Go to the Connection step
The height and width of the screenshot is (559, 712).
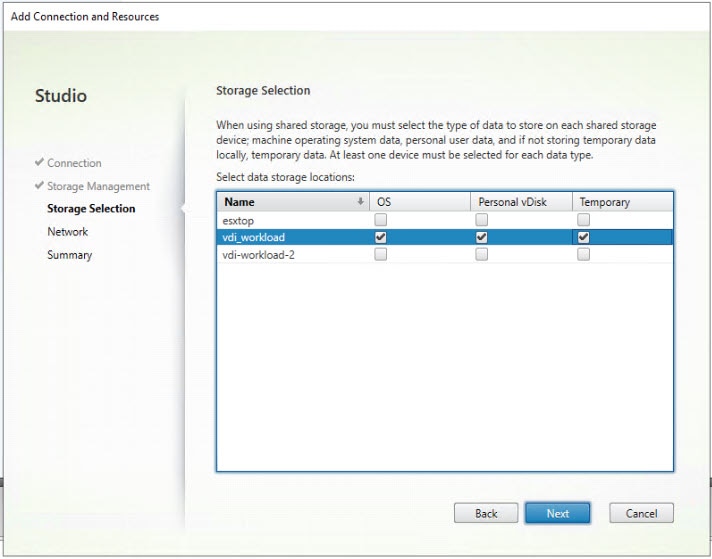click(74, 163)
